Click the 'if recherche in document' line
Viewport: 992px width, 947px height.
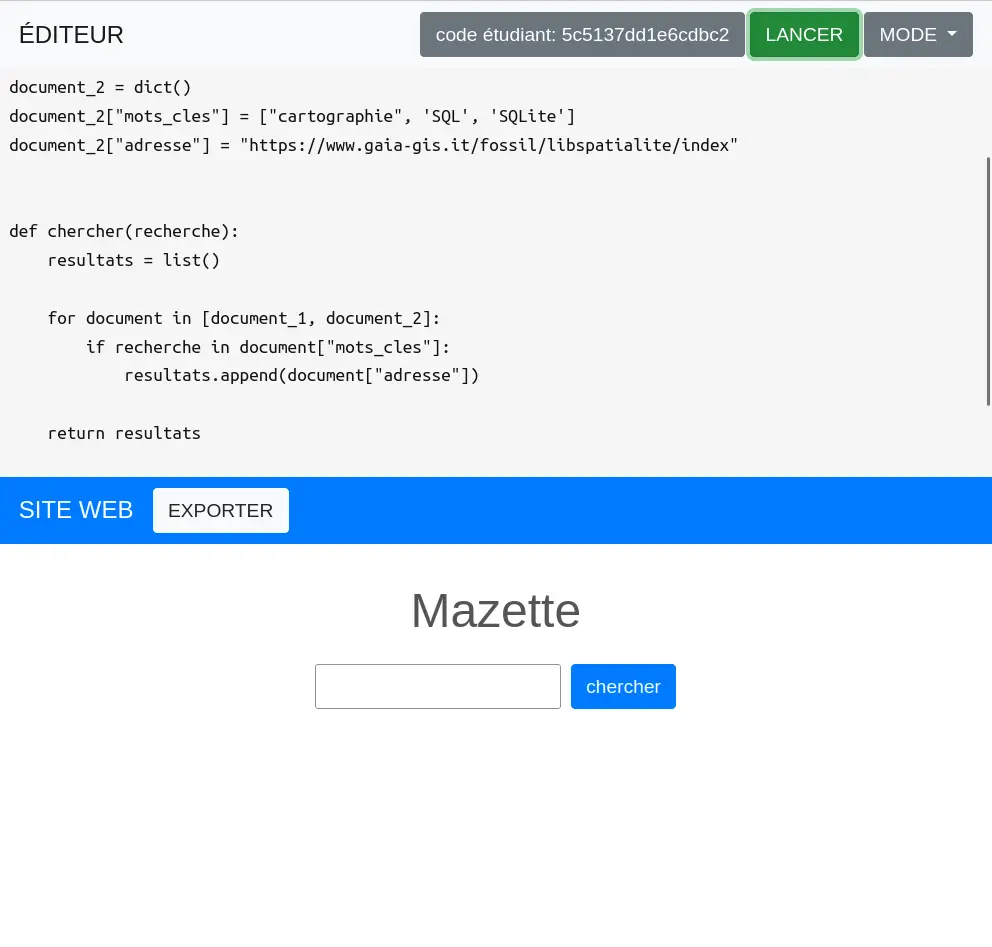coord(268,348)
